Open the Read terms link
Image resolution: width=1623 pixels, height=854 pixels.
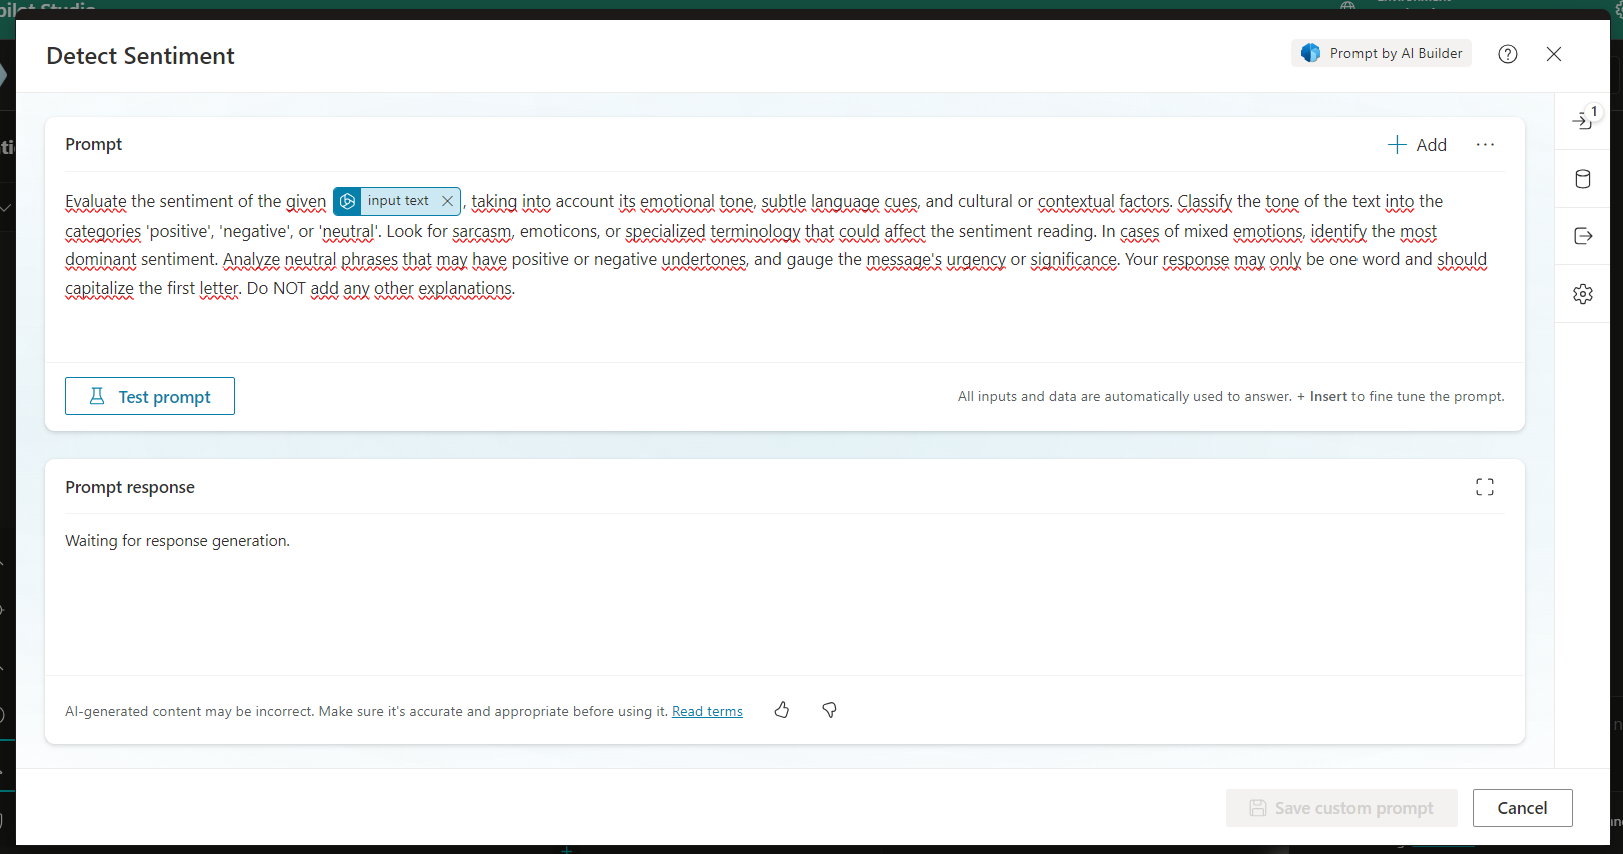click(707, 711)
